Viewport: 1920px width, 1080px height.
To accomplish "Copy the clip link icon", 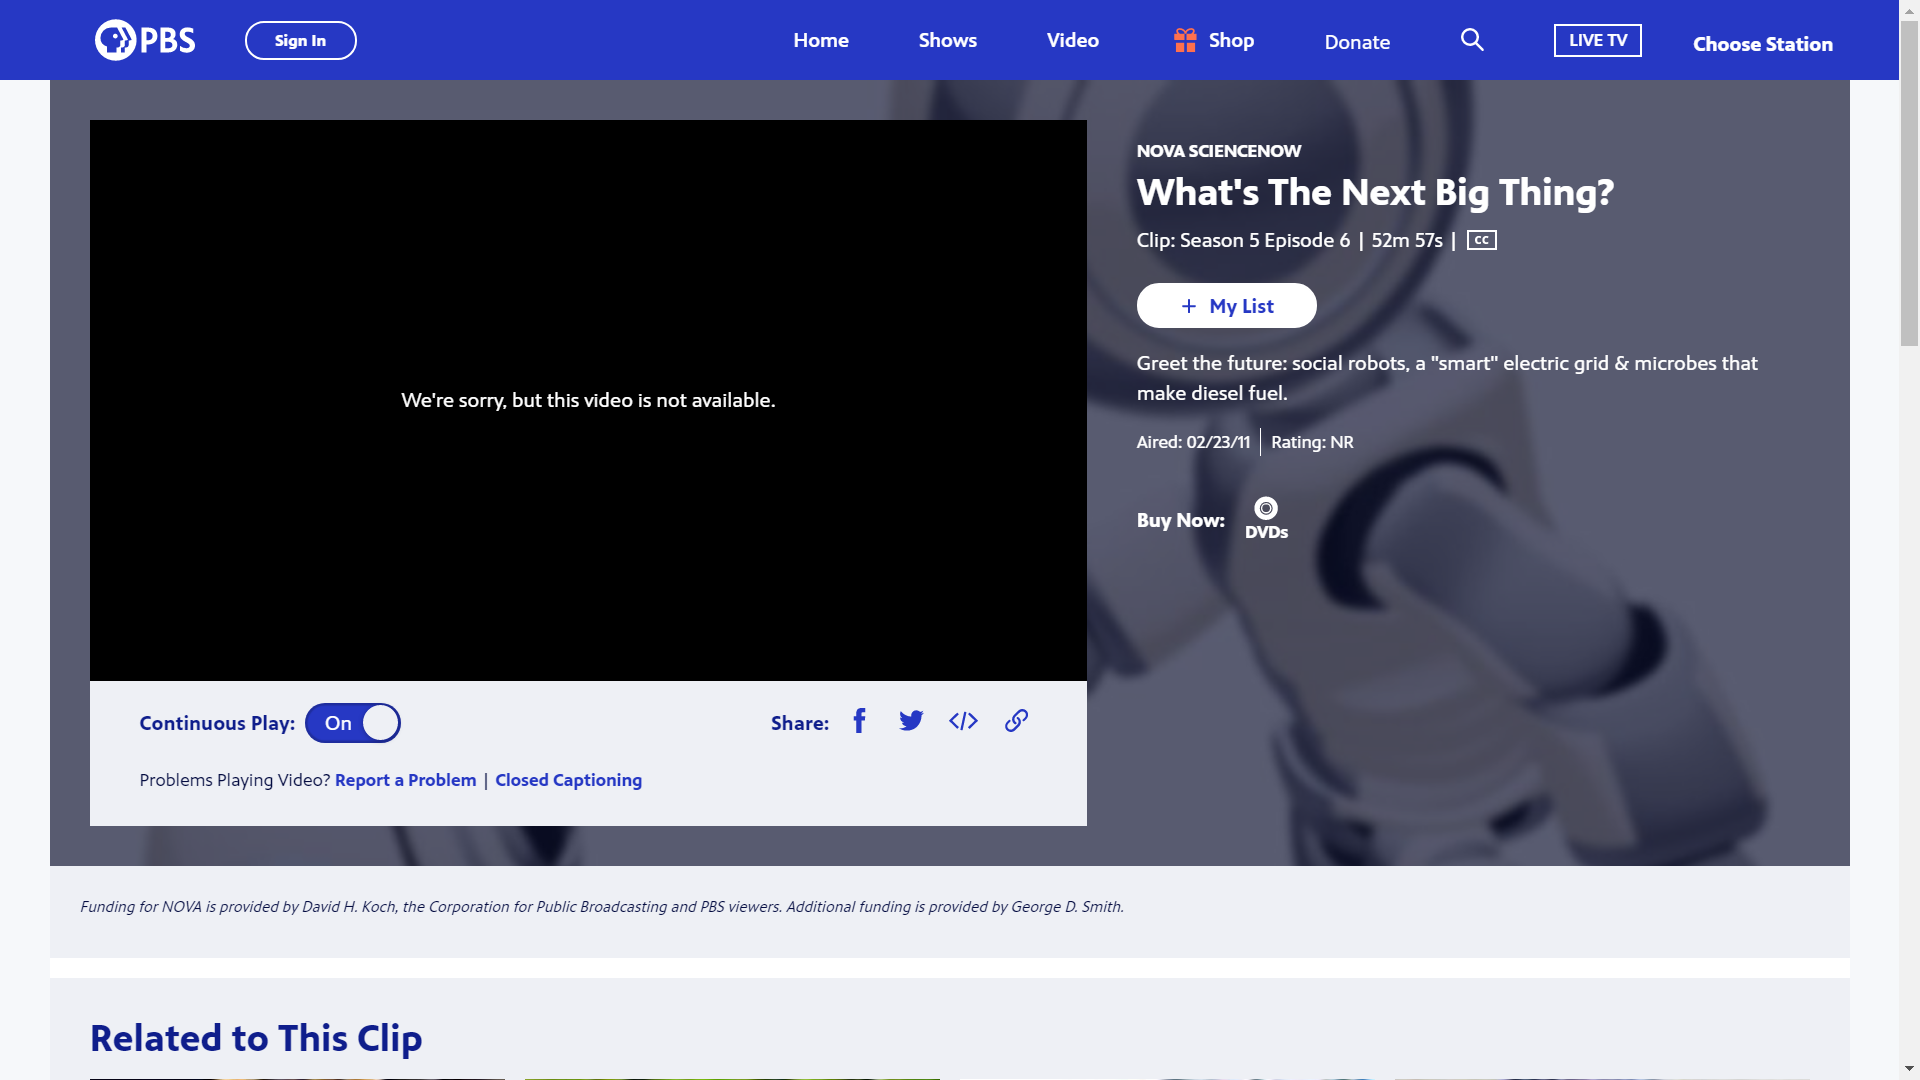I will (1016, 721).
